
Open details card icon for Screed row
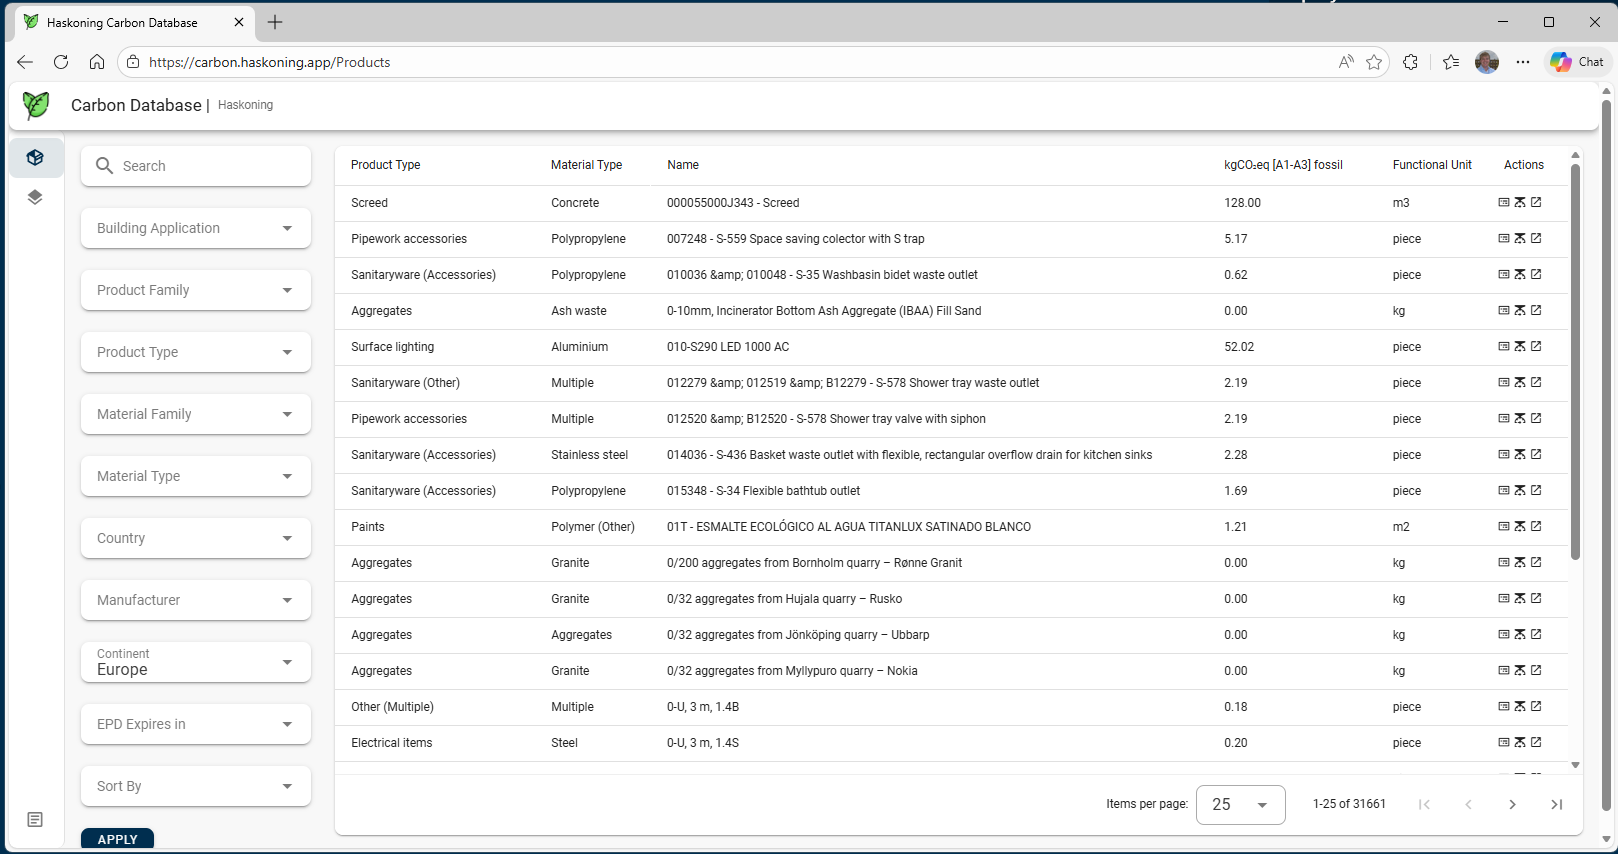1503,202
